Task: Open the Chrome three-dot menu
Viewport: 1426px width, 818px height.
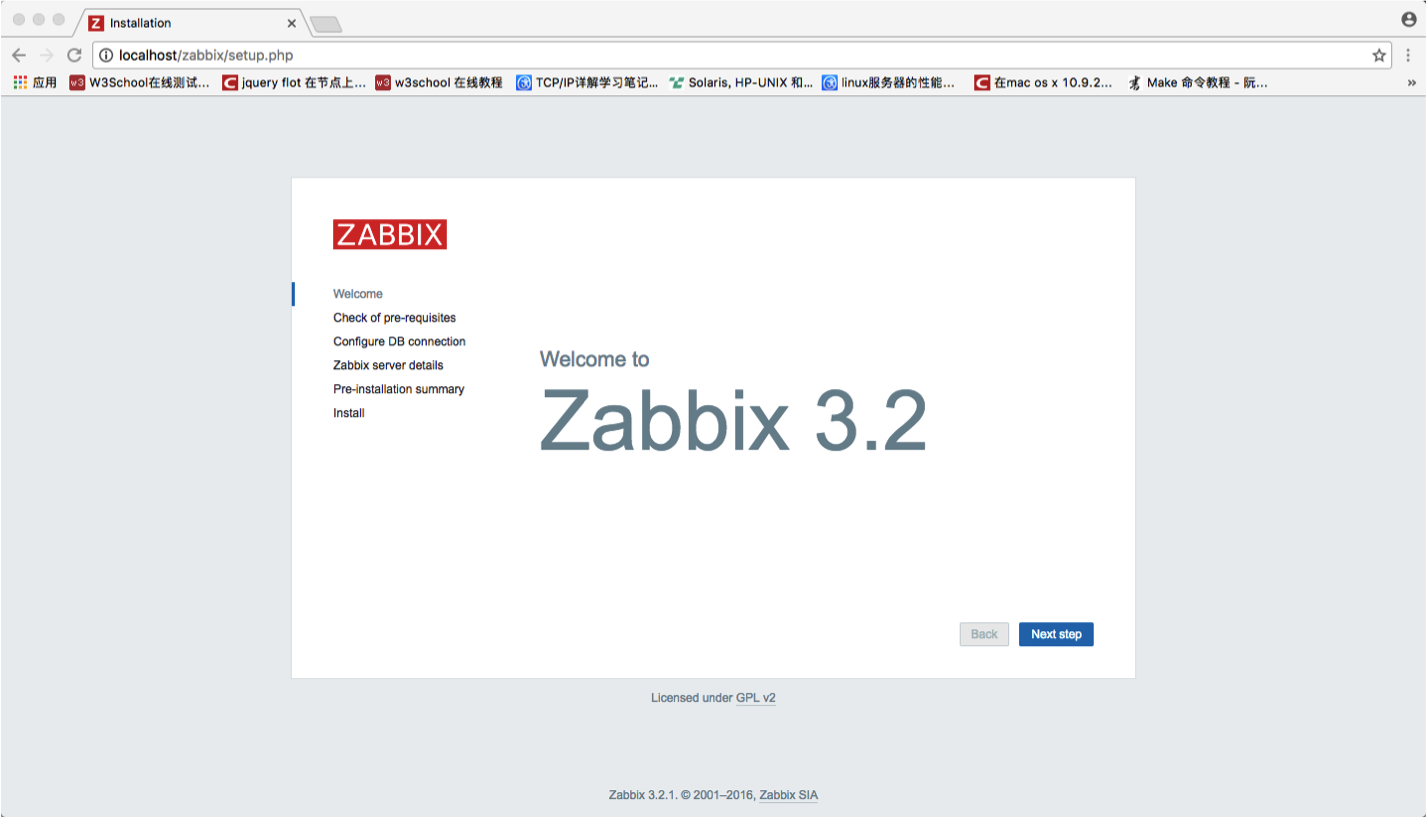Action: click(1408, 55)
